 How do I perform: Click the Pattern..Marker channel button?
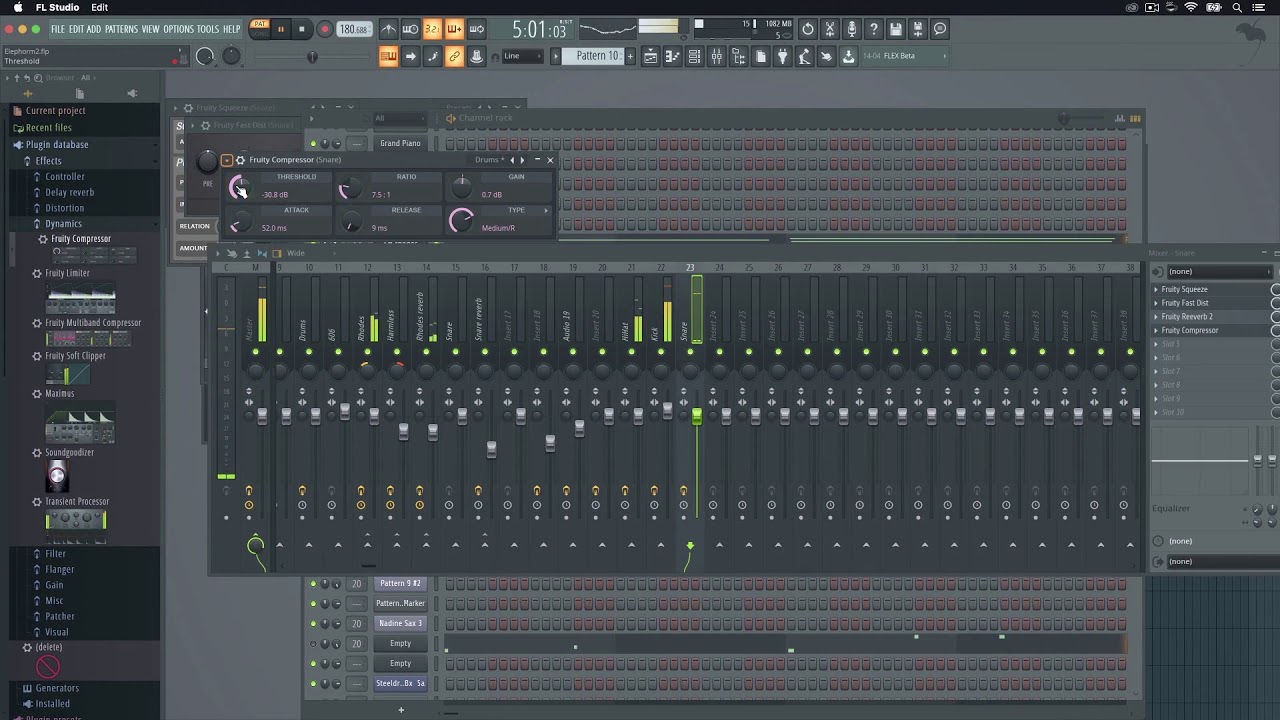(x=400, y=603)
